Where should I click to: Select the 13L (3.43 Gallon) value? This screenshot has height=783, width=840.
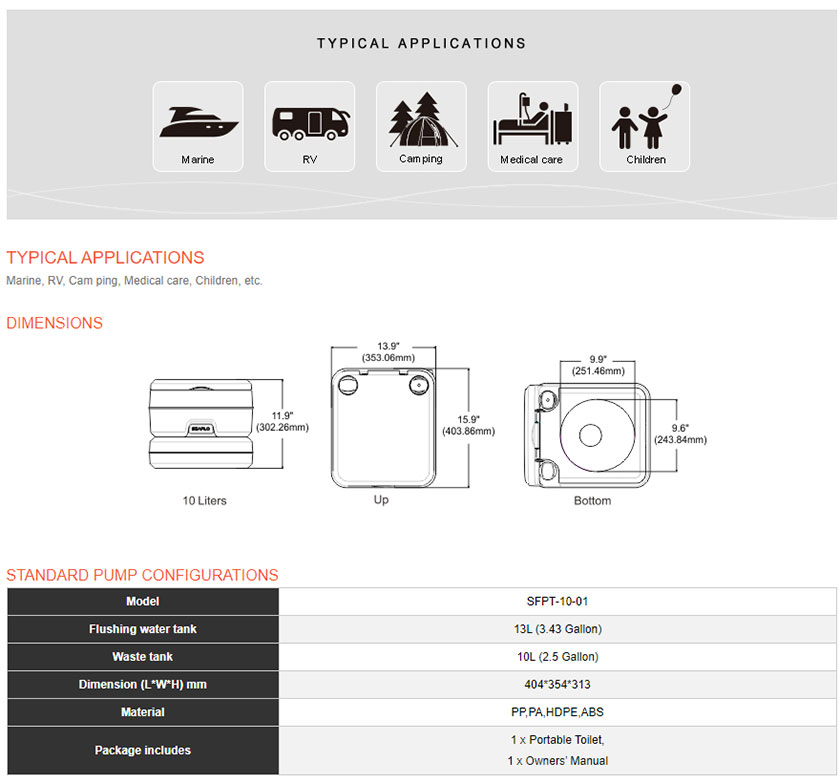pos(558,629)
